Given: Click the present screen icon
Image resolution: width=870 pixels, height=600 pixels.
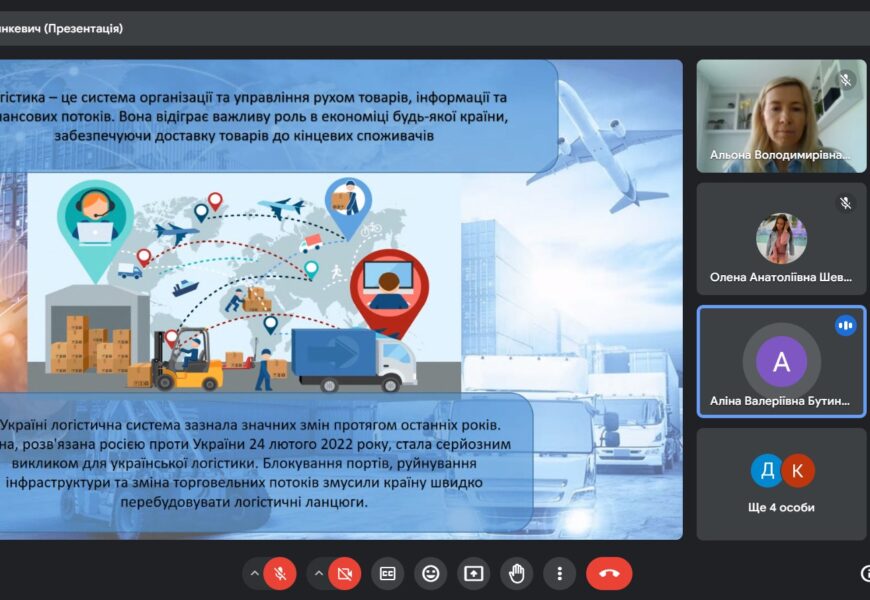Looking at the screenshot, I should click(x=474, y=573).
